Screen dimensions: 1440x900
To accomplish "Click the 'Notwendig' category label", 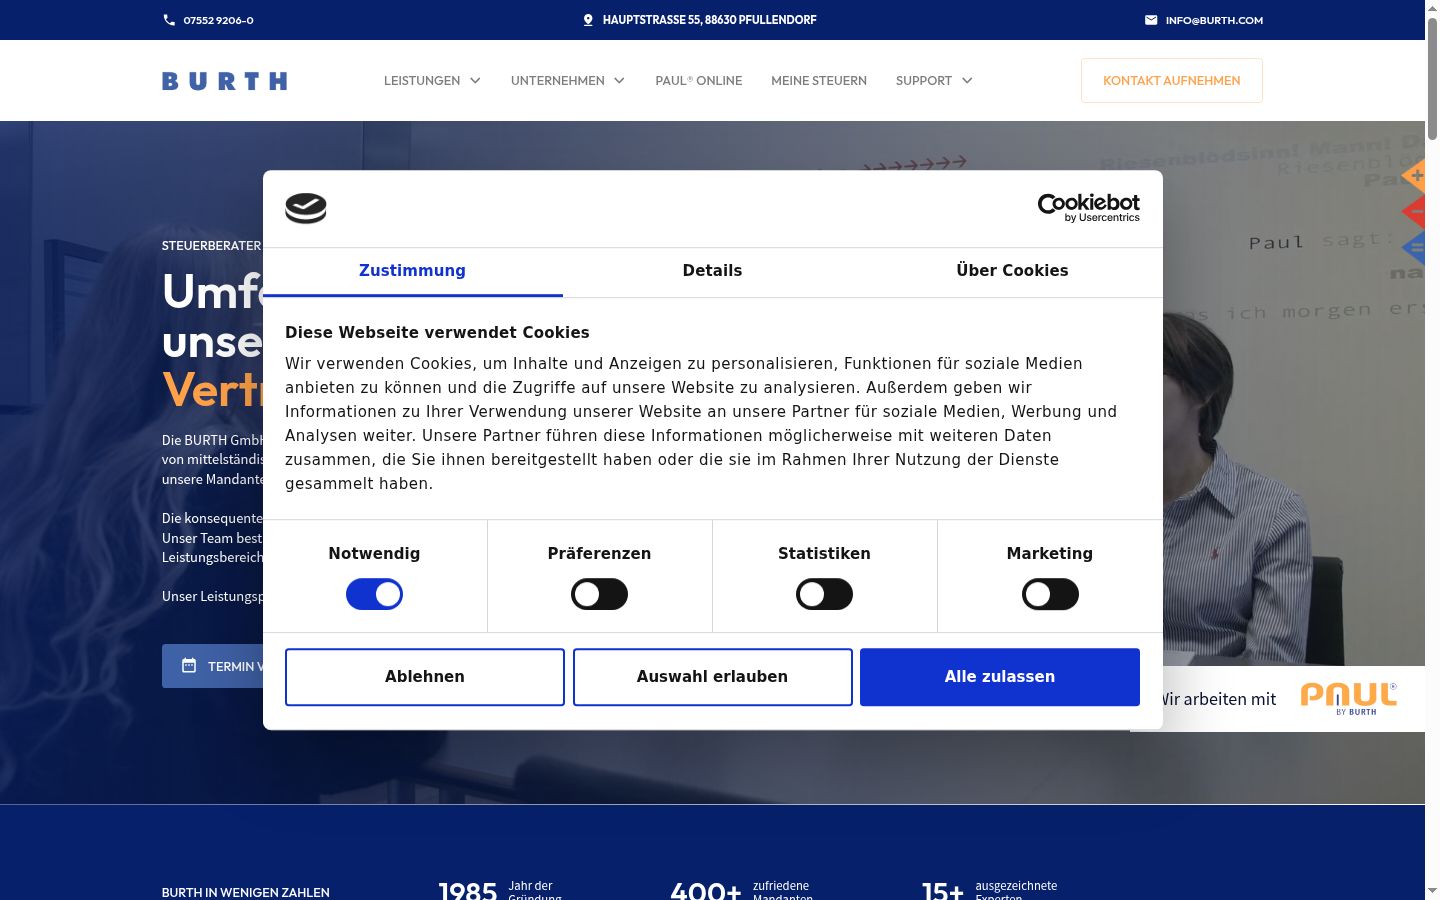I will (x=375, y=554).
